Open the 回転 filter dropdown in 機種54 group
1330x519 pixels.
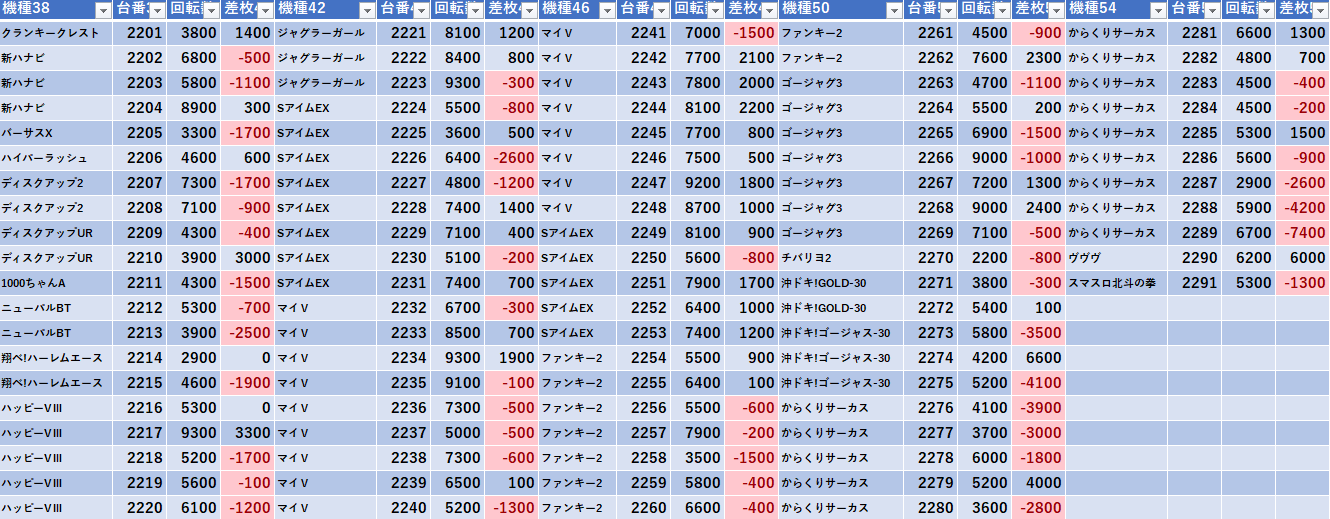coord(1267,10)
